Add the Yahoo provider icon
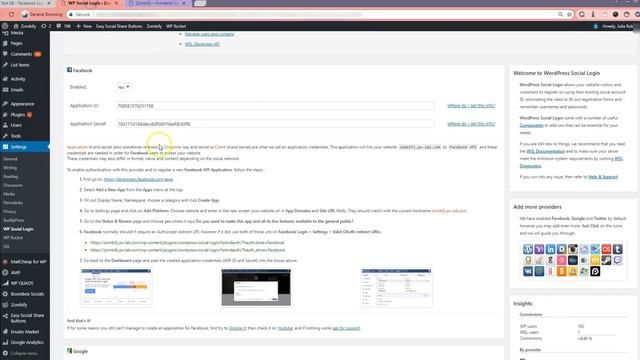Screen dimensions: 640x360 click(539, 249)
